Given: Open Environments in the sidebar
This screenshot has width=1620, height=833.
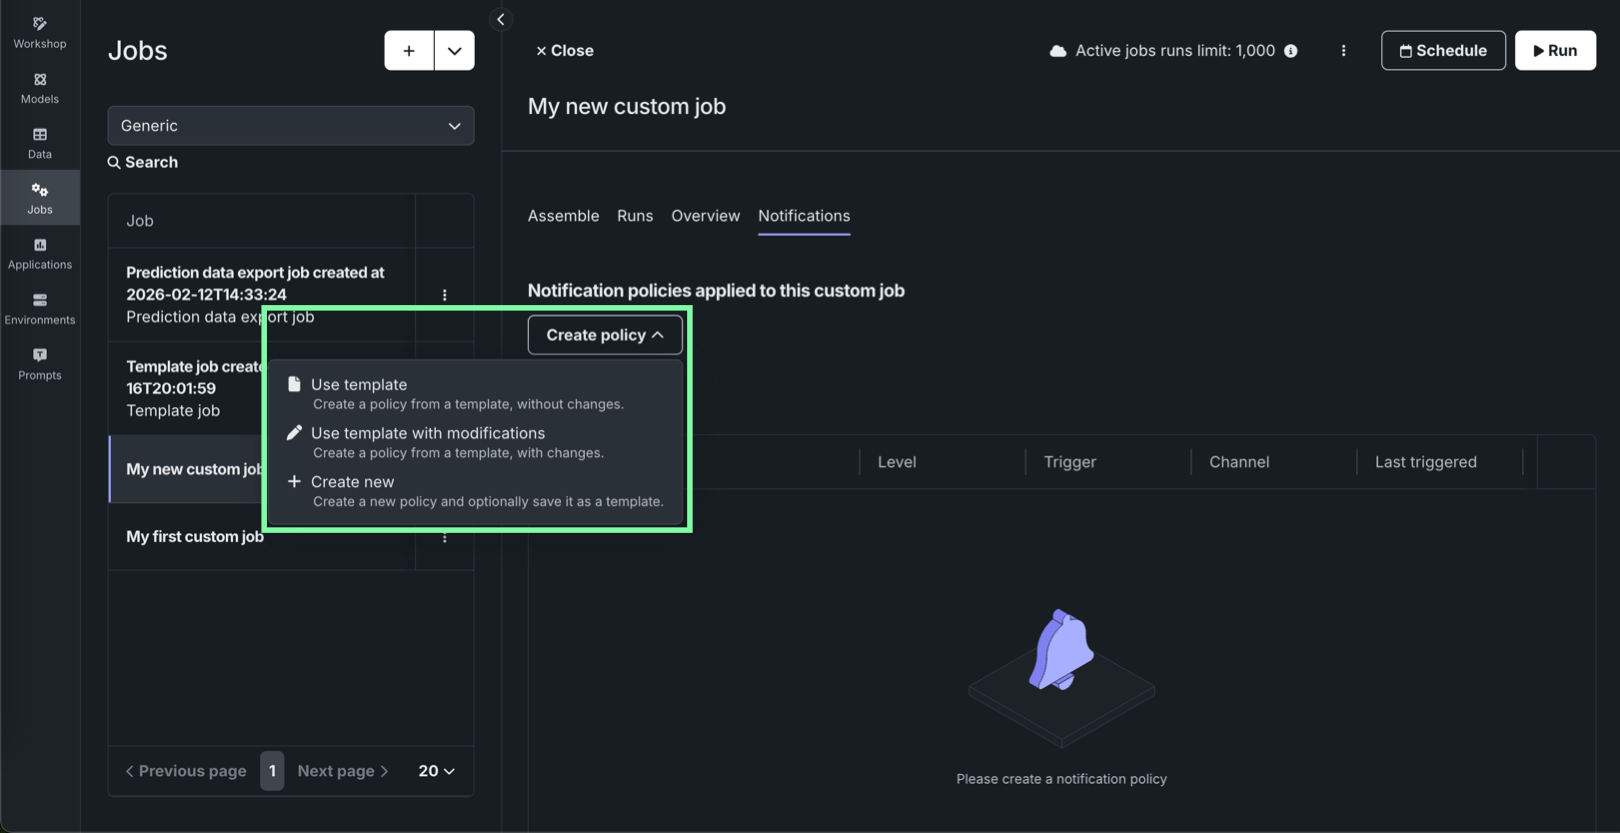Looking at the screenshot, I should tap(40, 309).
